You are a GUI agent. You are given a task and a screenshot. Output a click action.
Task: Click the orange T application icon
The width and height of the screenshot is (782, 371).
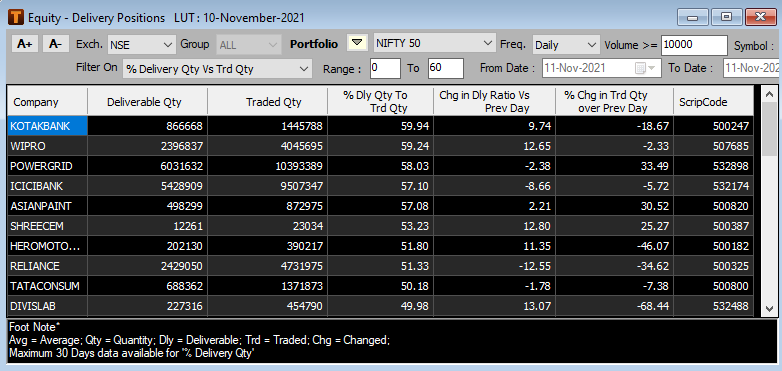16,17
